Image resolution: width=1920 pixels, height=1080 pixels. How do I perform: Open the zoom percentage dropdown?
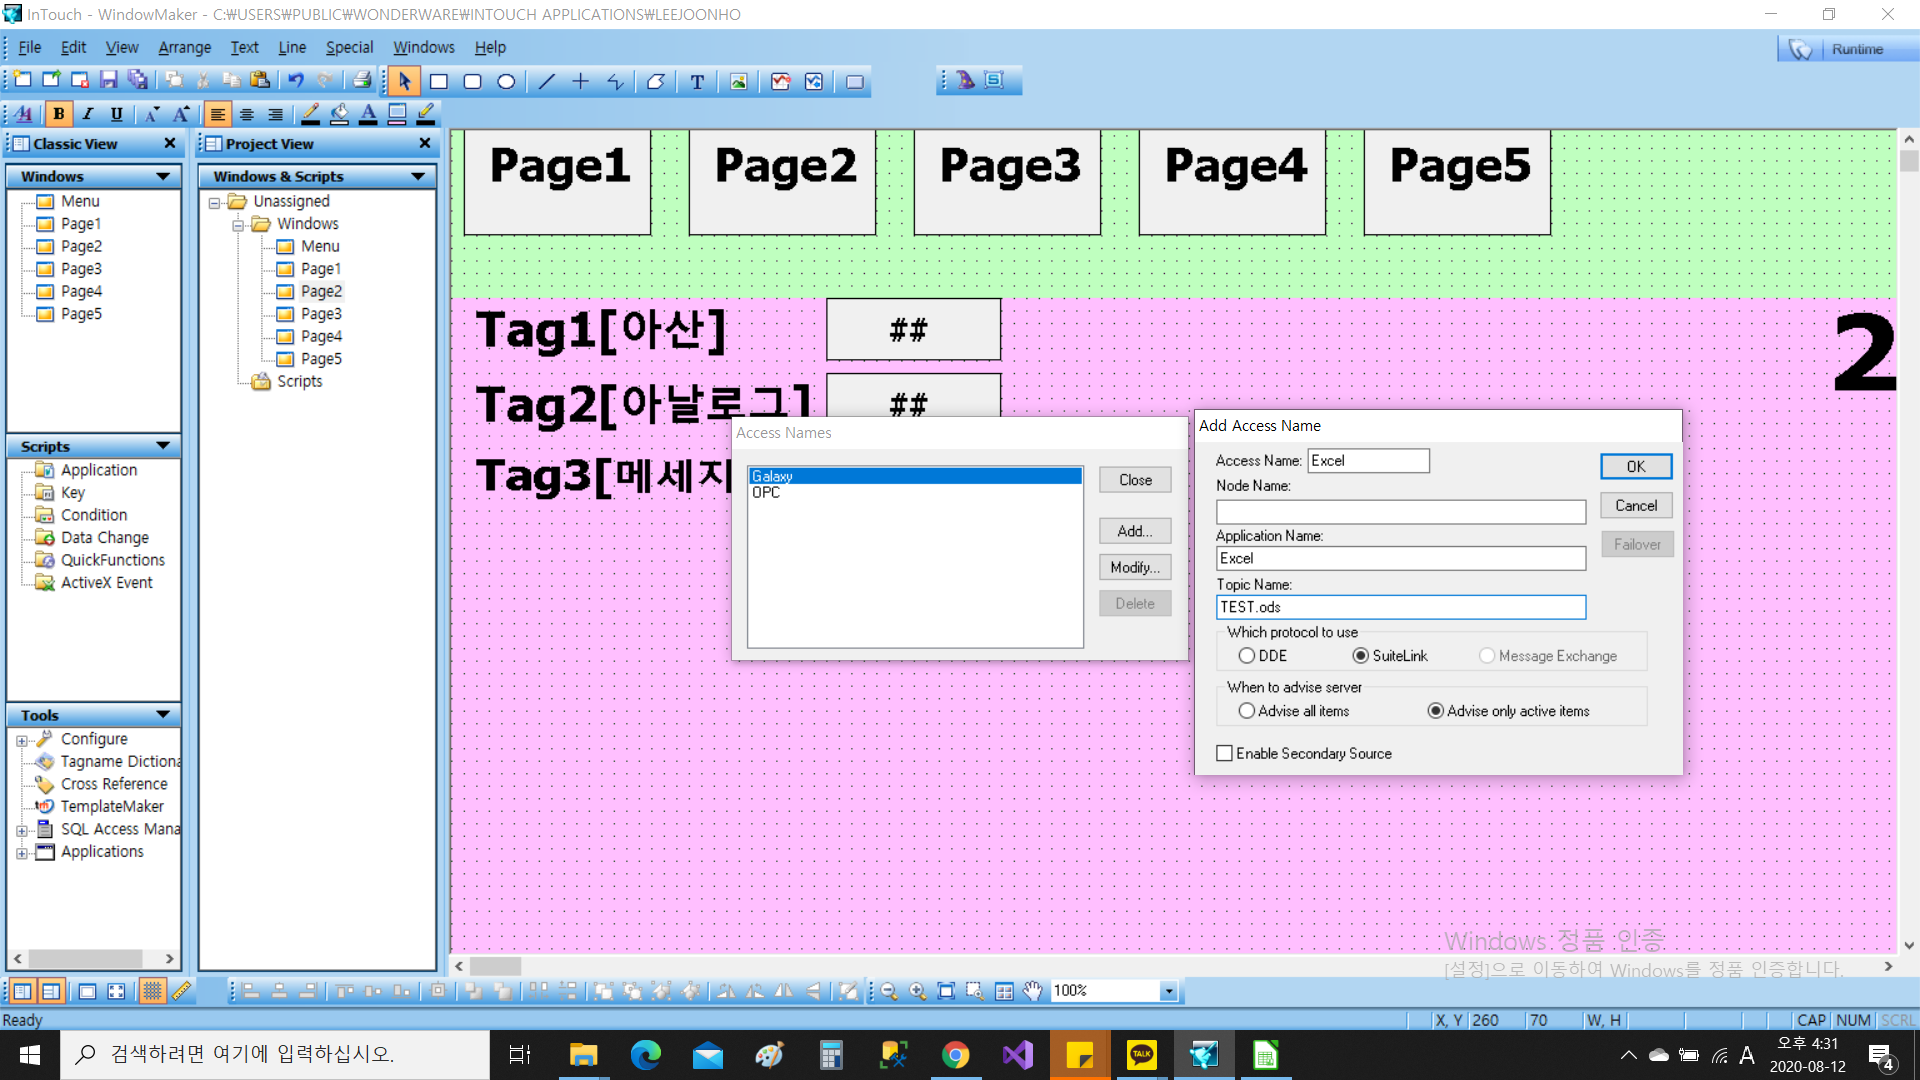pos(1168,991)
